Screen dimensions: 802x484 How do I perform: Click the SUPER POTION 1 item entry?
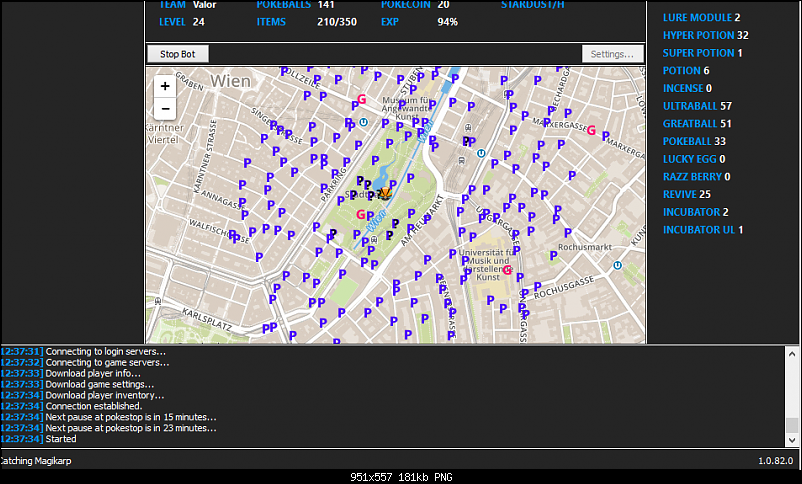[702, 53]
